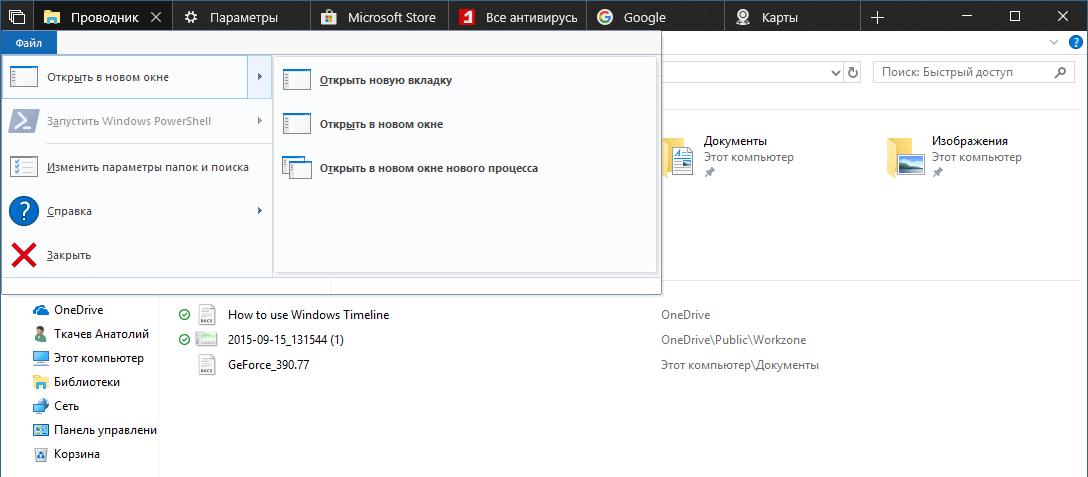Screen dimensions: 1088x477
Task: Choose Закрыть in the File menu
Action: (135, 255)
